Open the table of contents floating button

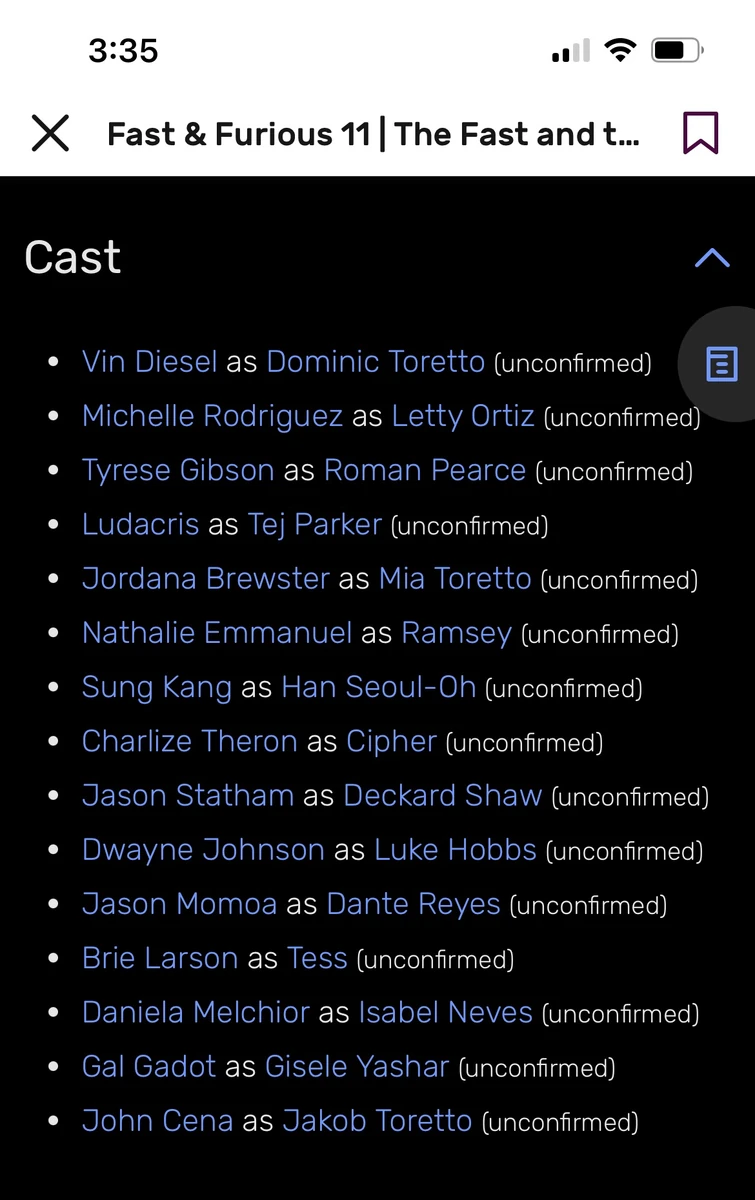pyautogui.click(x=720, y=365)
